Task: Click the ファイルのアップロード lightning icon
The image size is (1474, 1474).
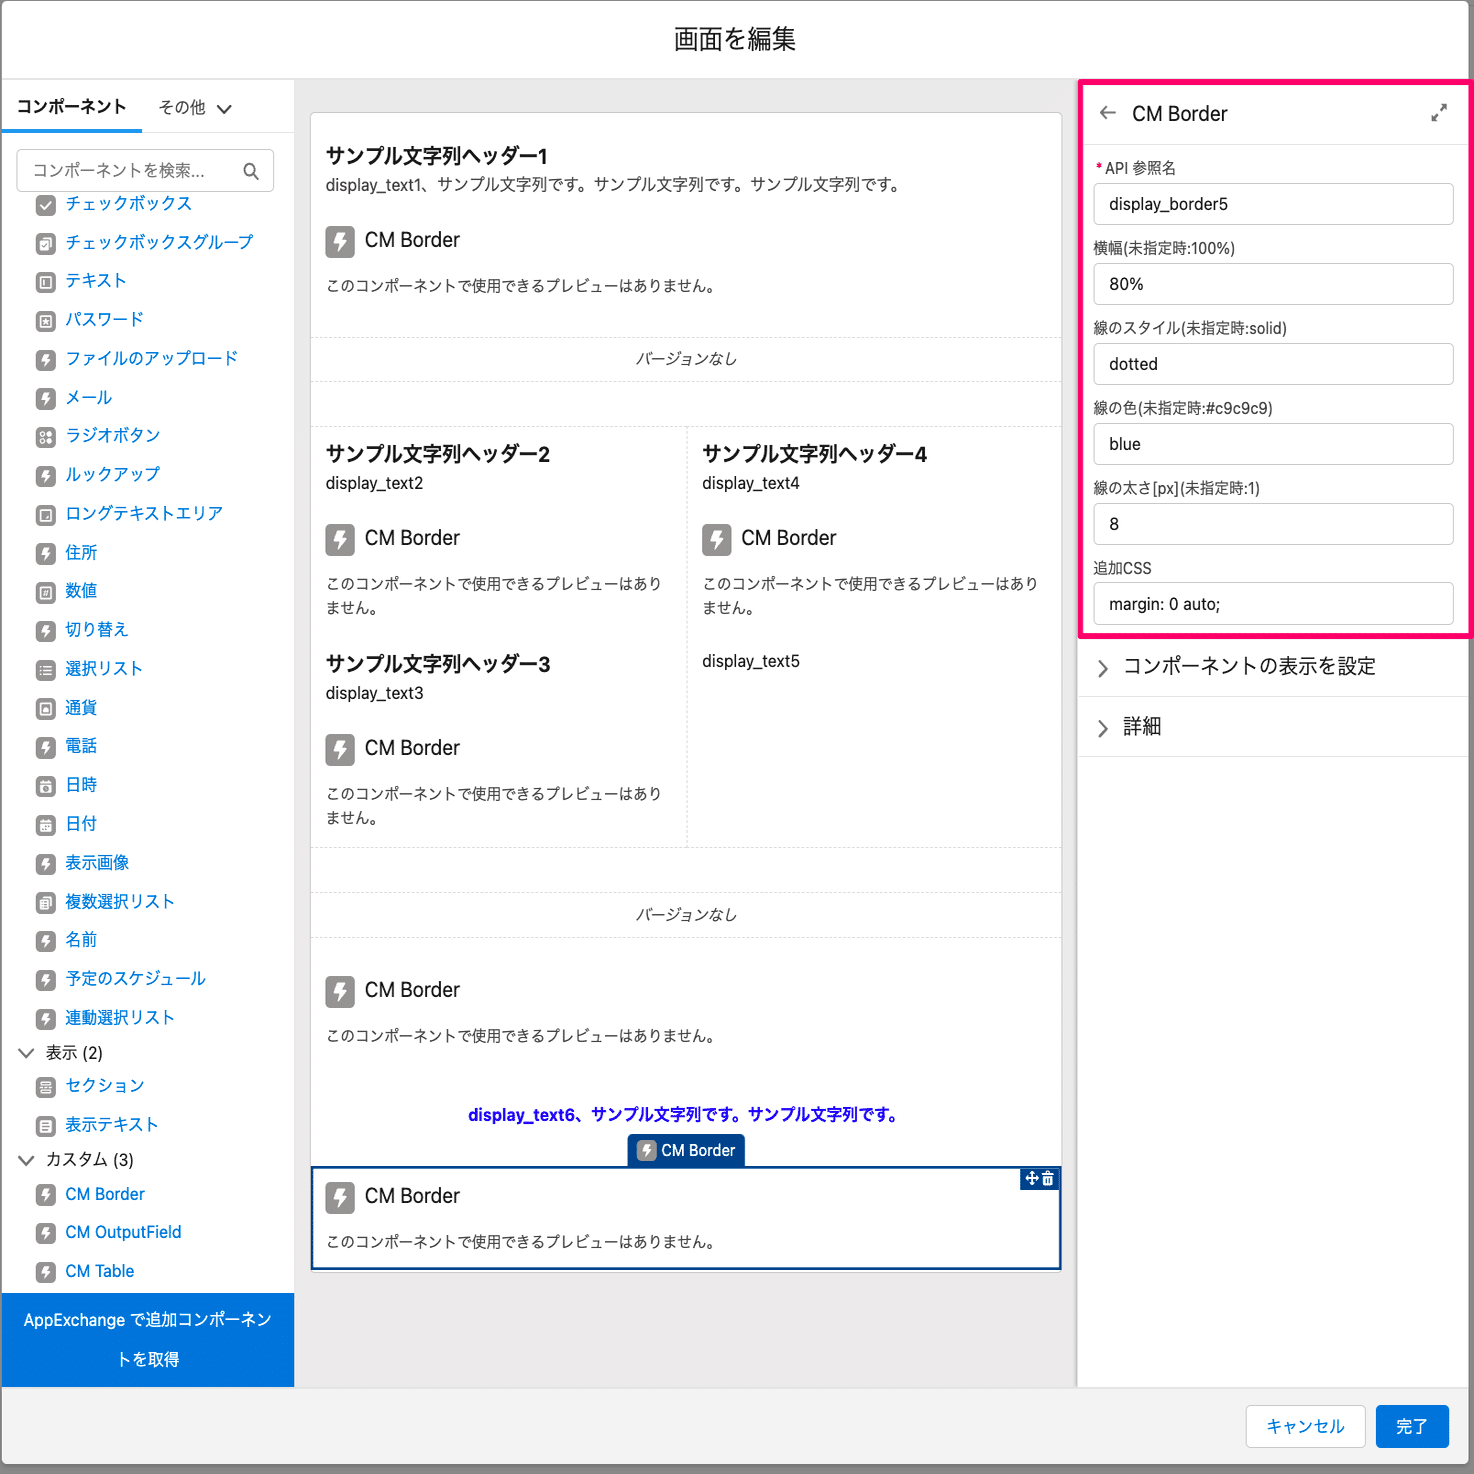Action: click(x=45, y=359)
